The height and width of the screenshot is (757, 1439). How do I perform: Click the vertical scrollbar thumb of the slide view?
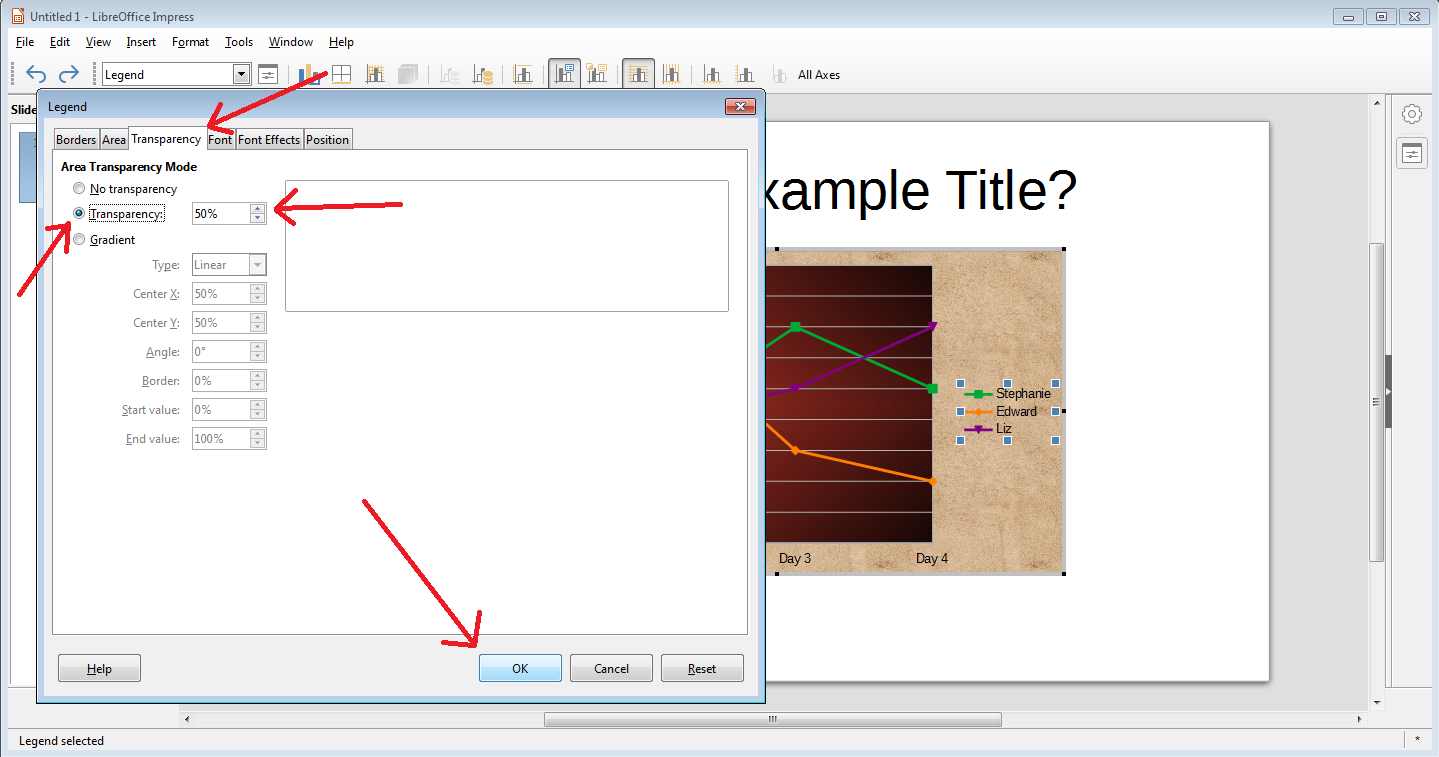pos(1376,400)
